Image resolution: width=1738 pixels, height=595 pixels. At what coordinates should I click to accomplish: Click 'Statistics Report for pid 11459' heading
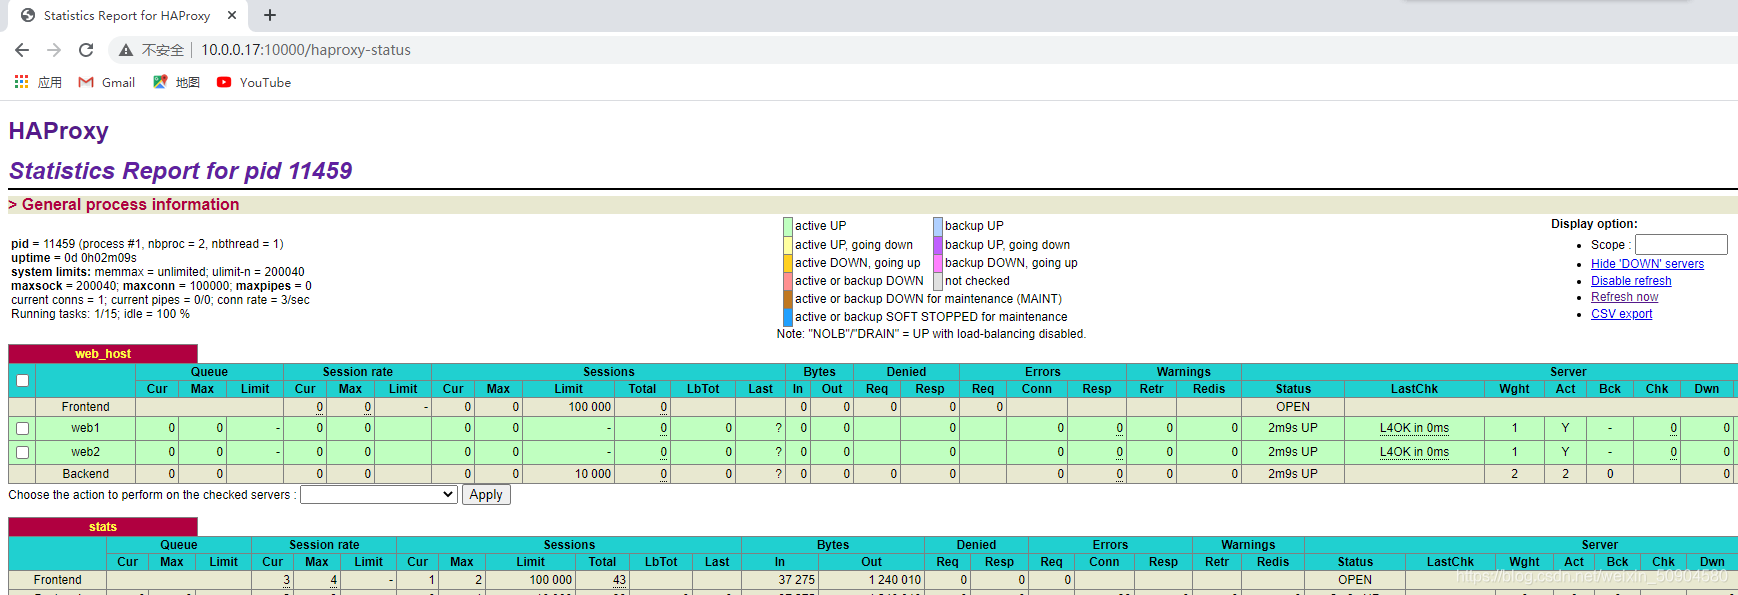[181, 171]
